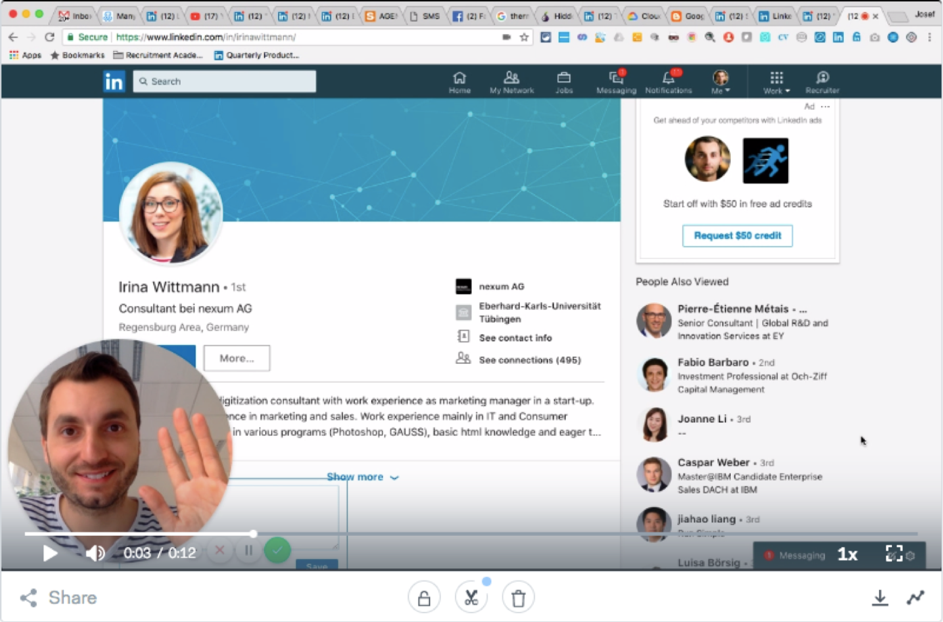The image size is (943, 622).
Task: Play the video recording
Action: [50, 553]
